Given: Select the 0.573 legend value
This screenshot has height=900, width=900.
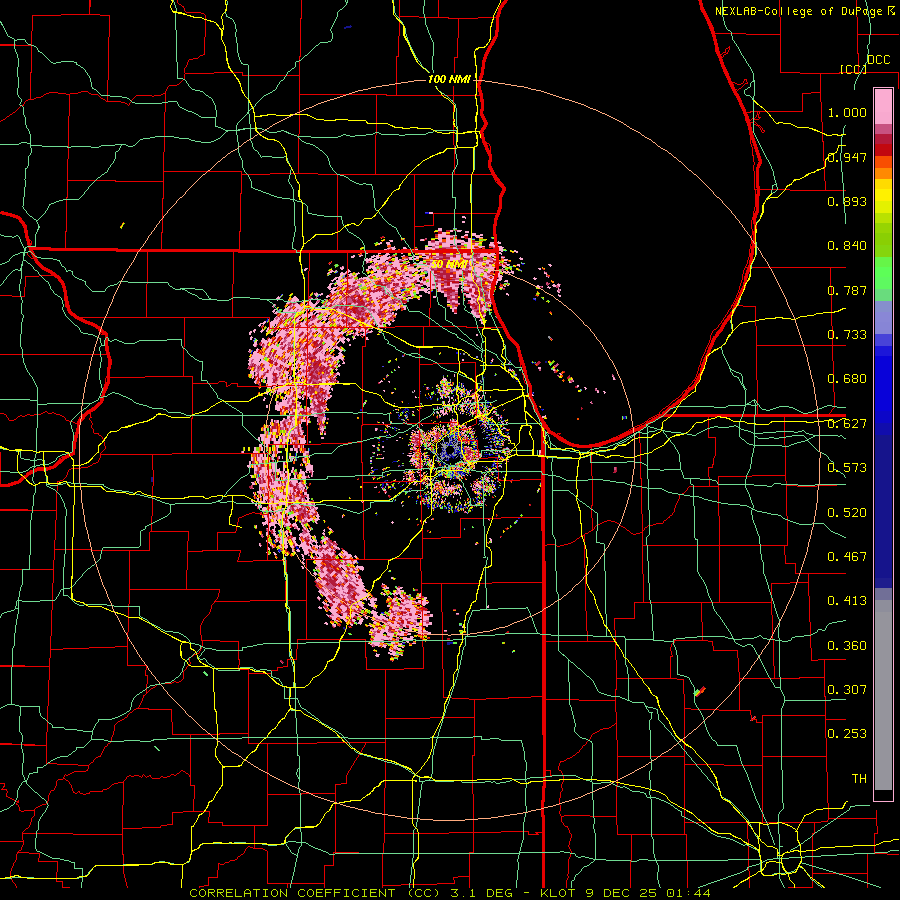Looking at the screenshot, I should (x=847, y=468).
